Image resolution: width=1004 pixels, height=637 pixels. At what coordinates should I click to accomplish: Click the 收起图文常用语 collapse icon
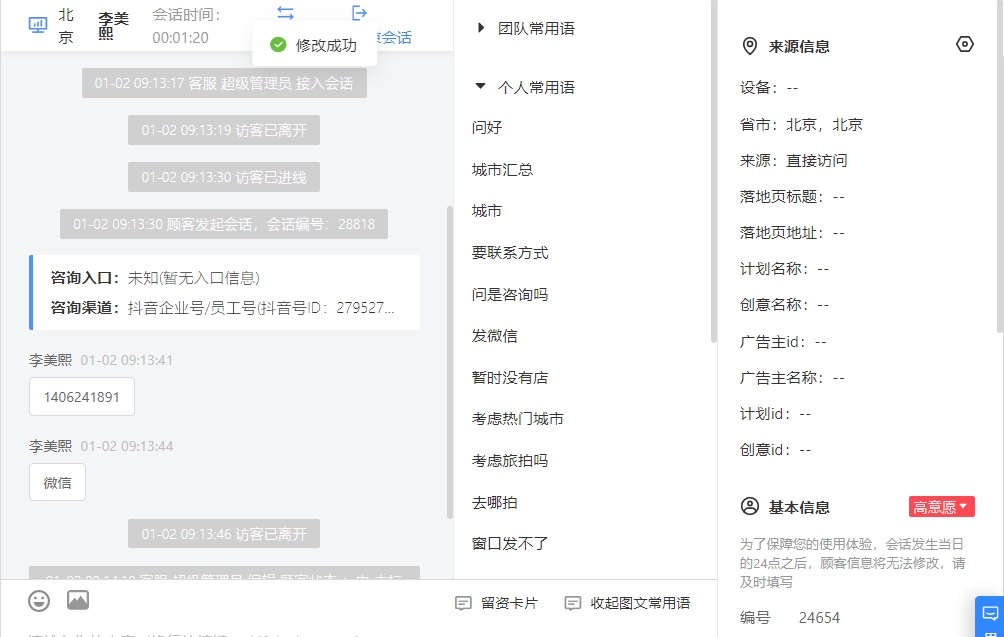click(572, 603)
